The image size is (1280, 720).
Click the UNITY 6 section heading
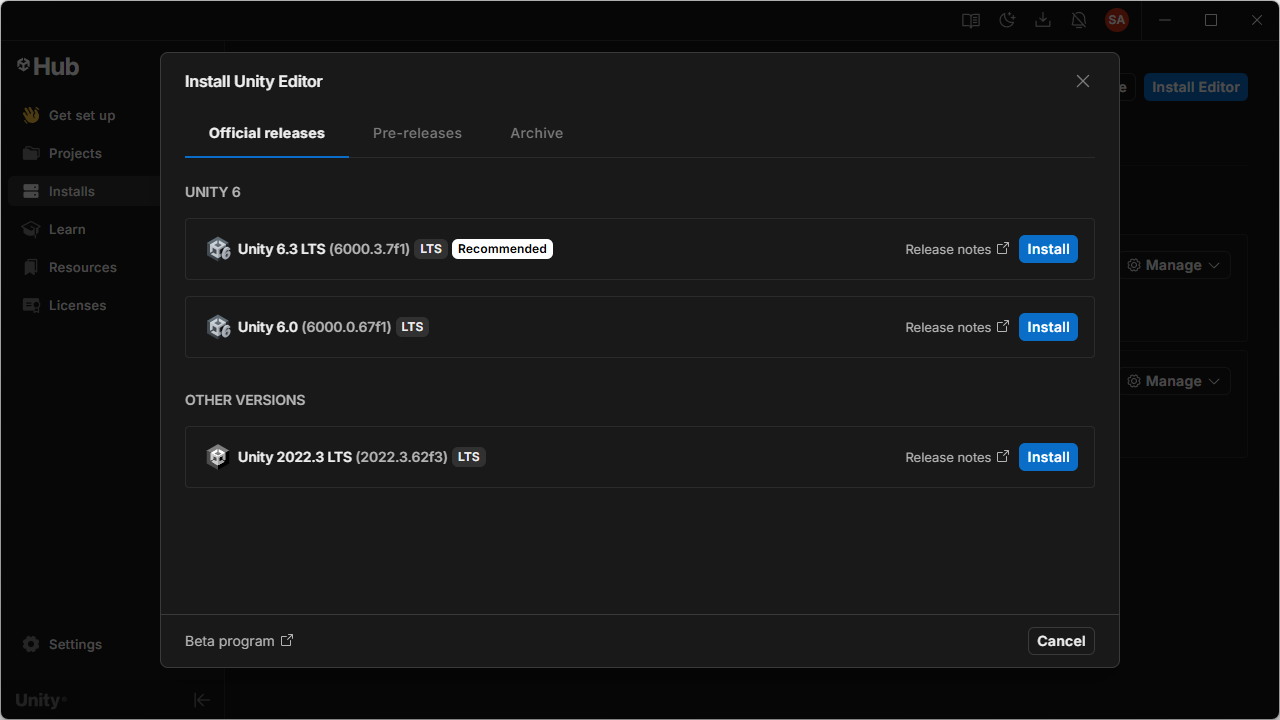(x=213, y=192)
